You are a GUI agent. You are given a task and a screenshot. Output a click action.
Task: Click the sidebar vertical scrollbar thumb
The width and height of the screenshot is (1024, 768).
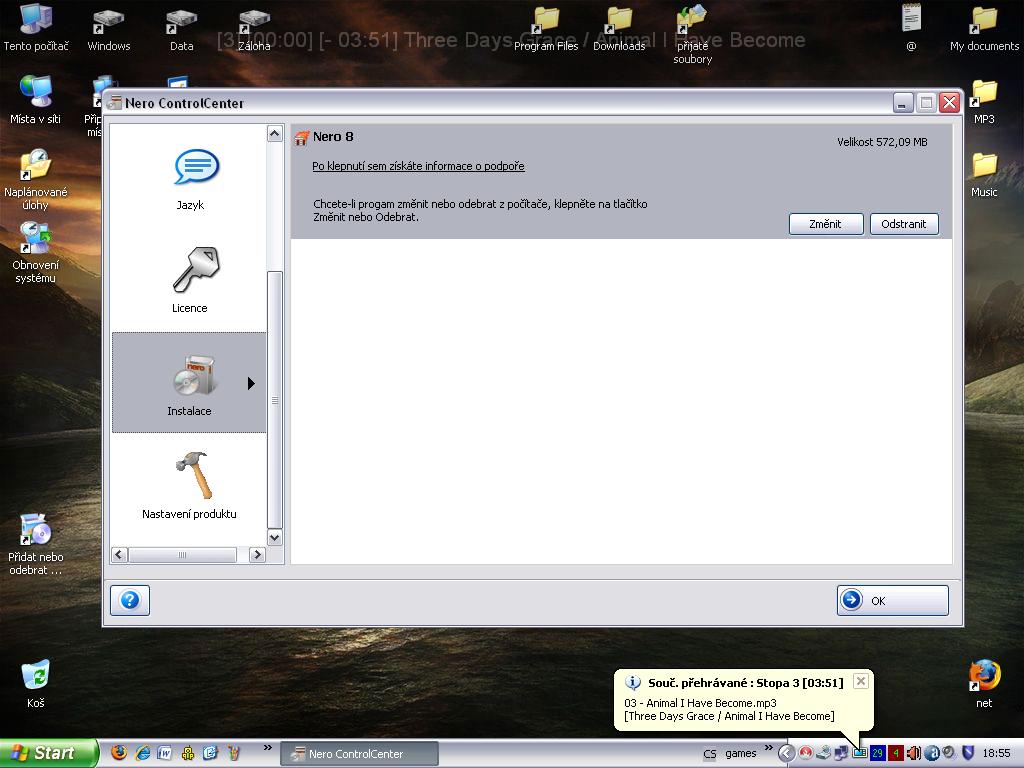pyautogui.click(x=275, y=400)
